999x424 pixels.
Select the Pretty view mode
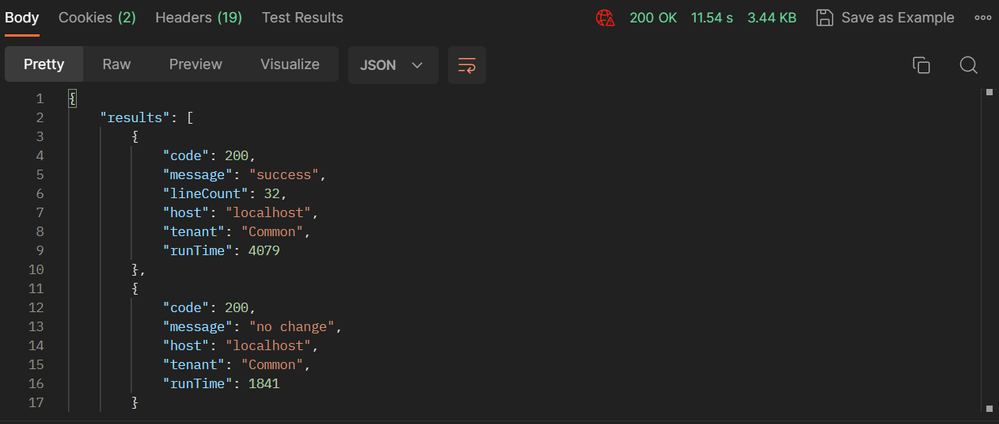pyautogui.click(x=44, y=65)
